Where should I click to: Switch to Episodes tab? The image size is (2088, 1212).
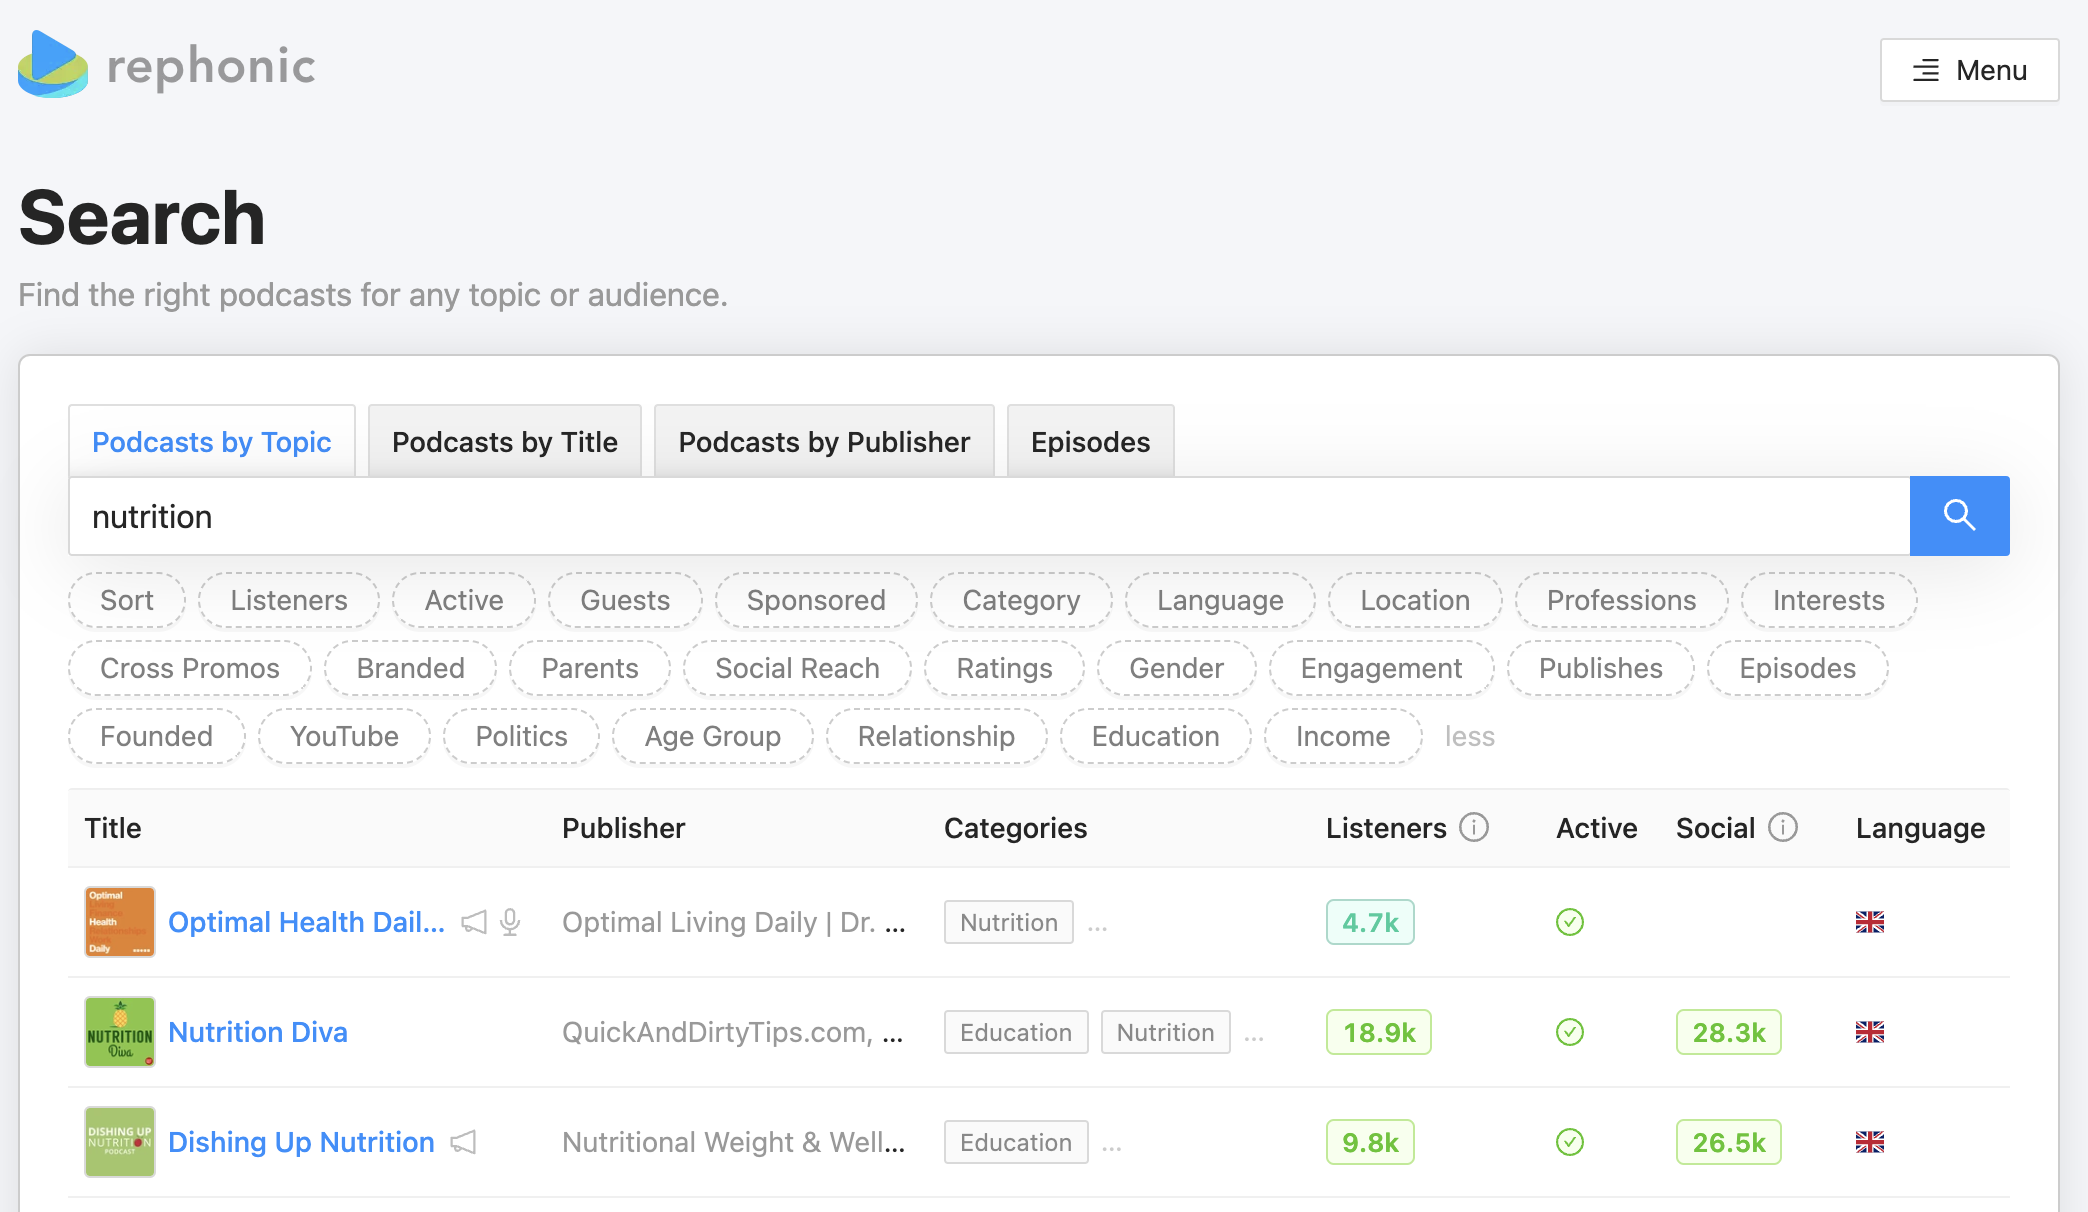1090,441
